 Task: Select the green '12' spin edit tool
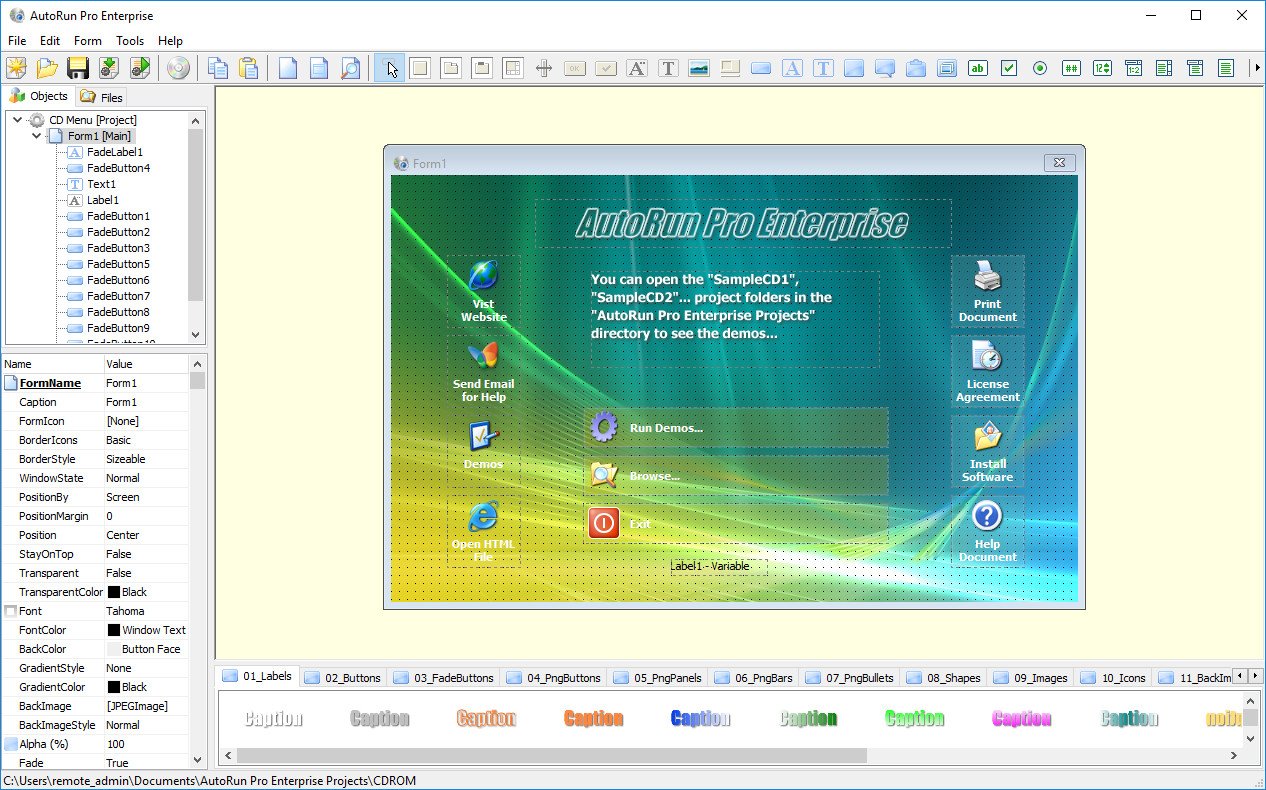tap(1102, 68)
